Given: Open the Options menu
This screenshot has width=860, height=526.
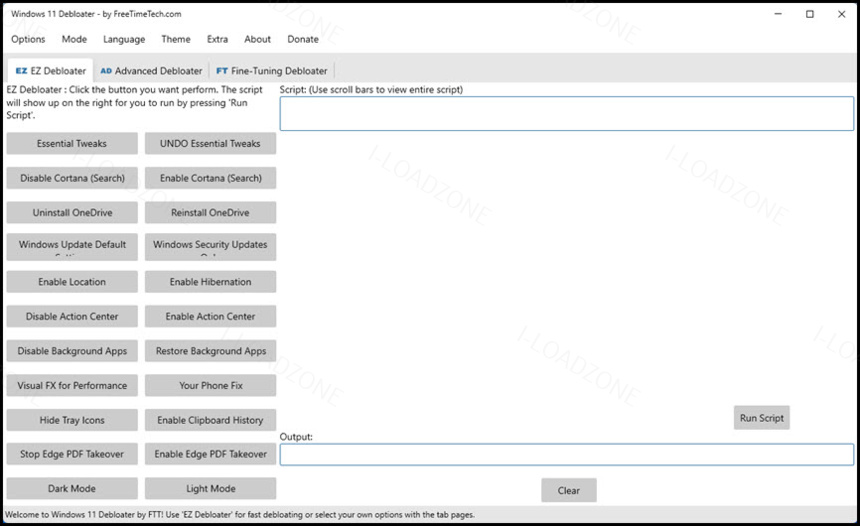Looking at the screenshot, I should [28, 39].
